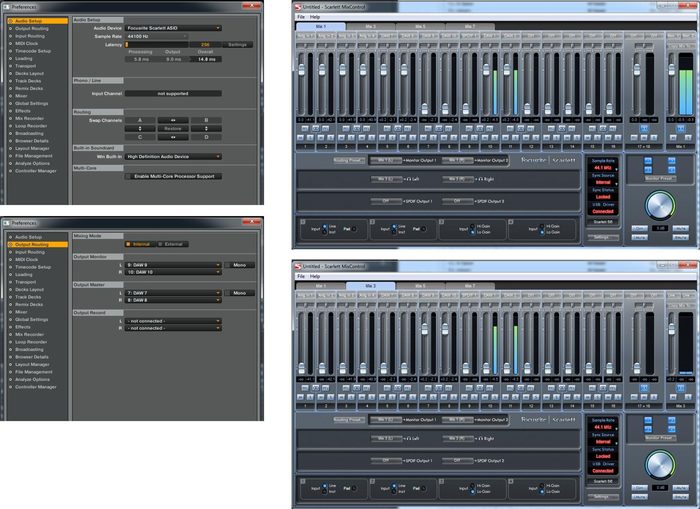The width and height of the screenshot is (700, 509).
Task: Click the monitor volume knob in the Mix 1 window
Action: click(660, 205)
